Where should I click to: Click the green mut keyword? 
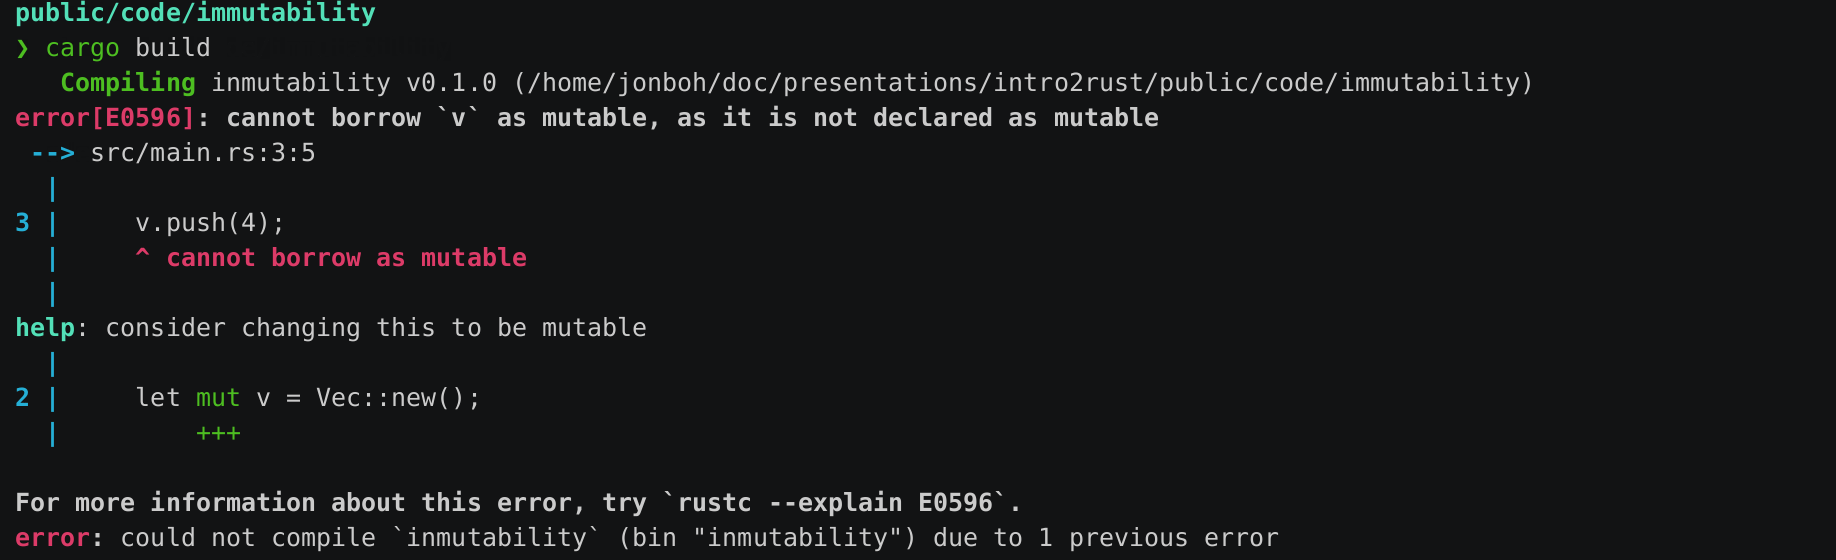[218, 398]
